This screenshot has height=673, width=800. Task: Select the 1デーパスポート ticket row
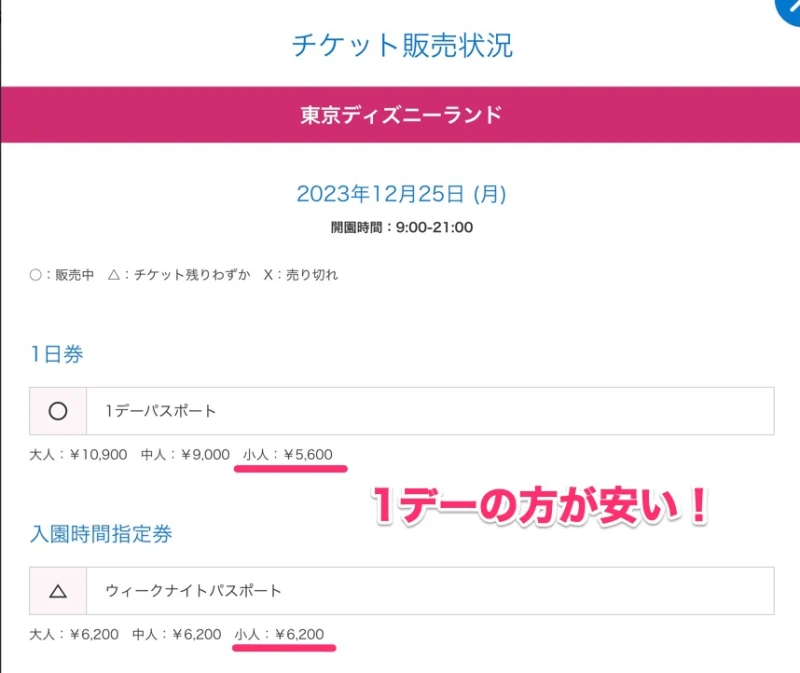click(400, 410)
